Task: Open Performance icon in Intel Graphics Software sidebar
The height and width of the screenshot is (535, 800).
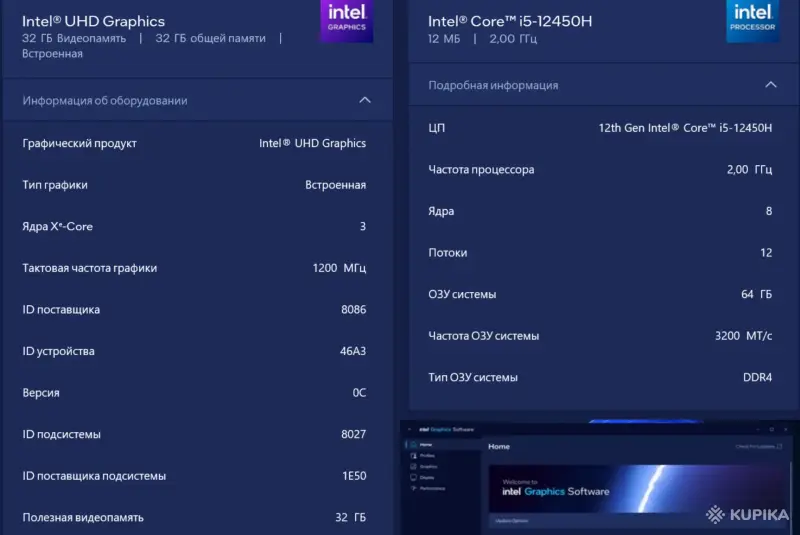Action: coord(413,489)
